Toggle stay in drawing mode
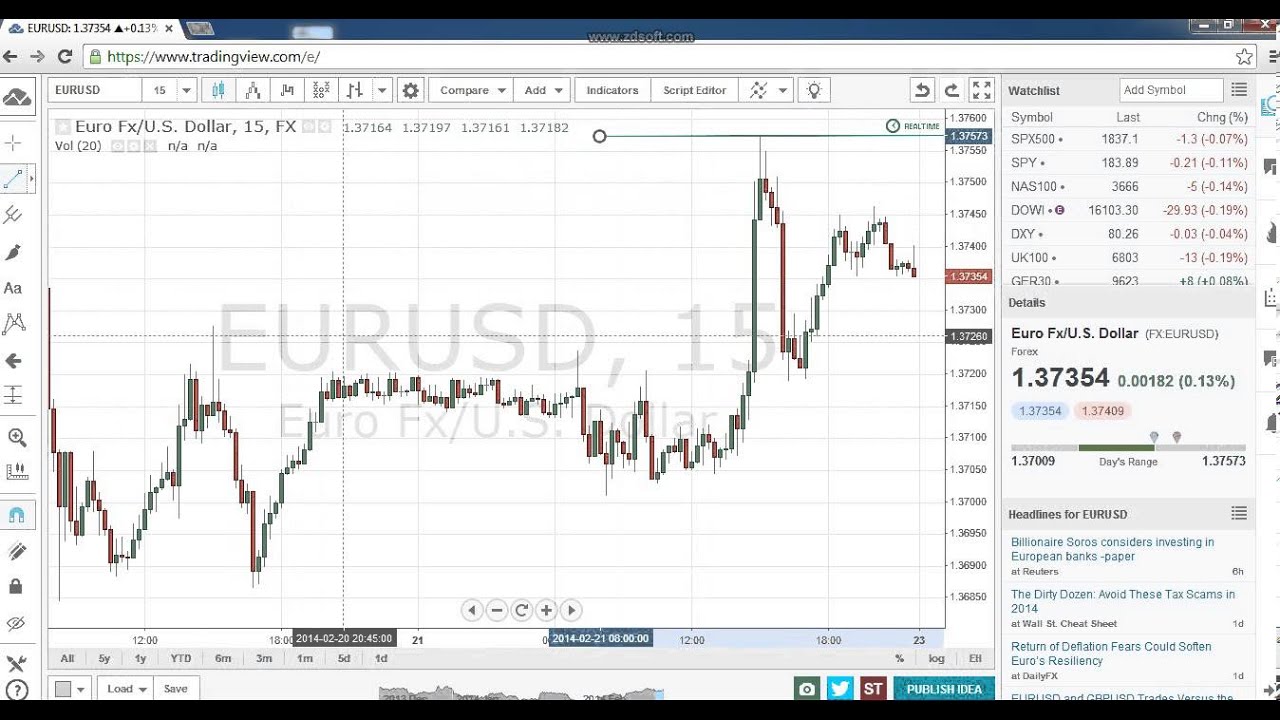The height and width of the screenshot is (720, 1280). coord(17,551)
